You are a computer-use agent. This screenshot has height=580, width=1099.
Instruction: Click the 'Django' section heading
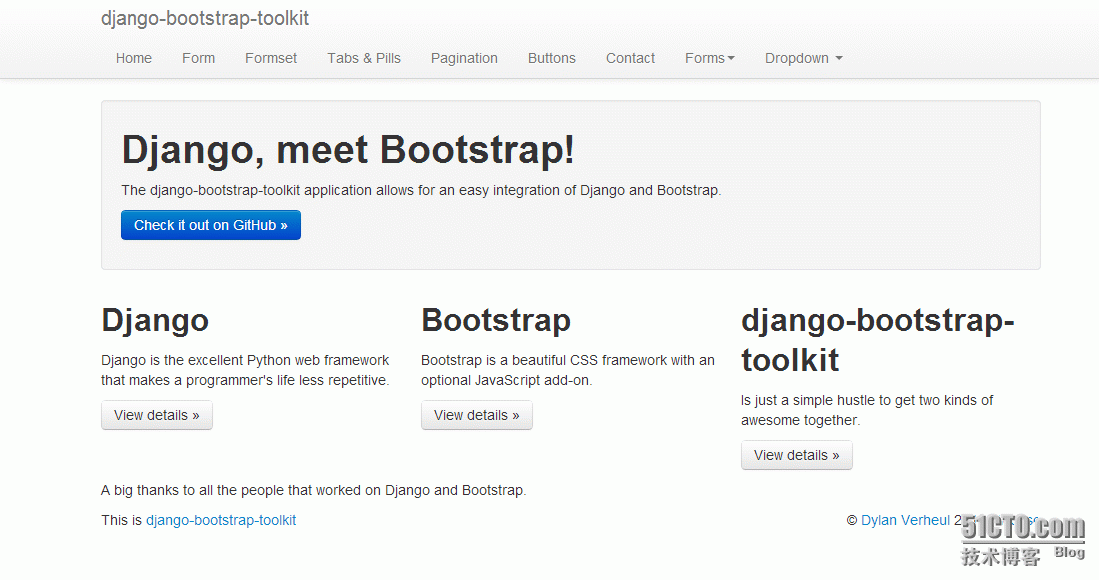(x=155, y=321)
